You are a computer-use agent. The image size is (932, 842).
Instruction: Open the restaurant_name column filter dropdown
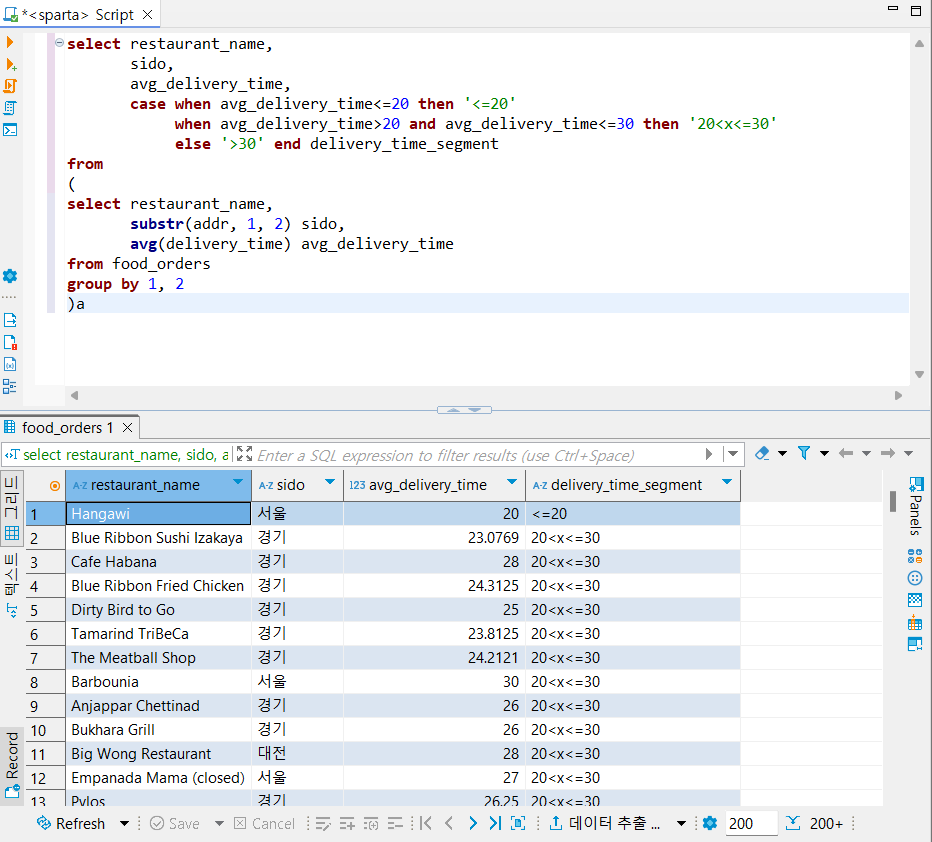pyautogui.click(x=238, y=482)
